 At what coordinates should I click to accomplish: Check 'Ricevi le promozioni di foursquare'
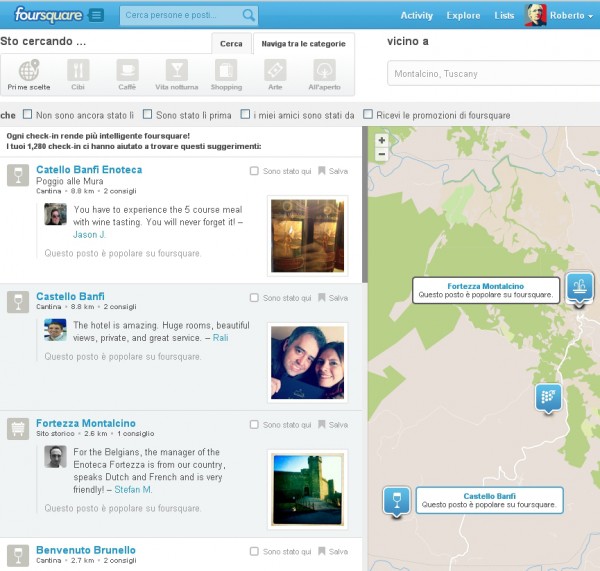368,114
